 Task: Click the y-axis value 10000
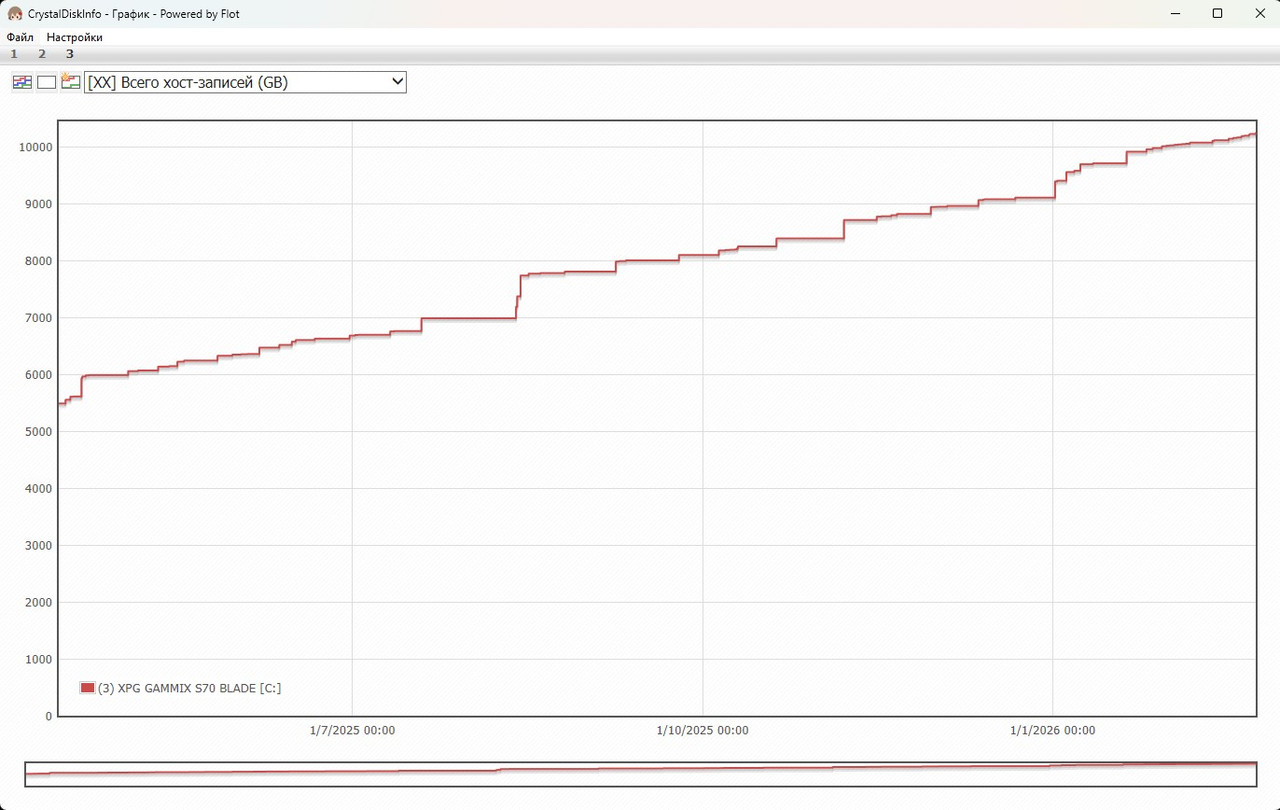(36, 147)
